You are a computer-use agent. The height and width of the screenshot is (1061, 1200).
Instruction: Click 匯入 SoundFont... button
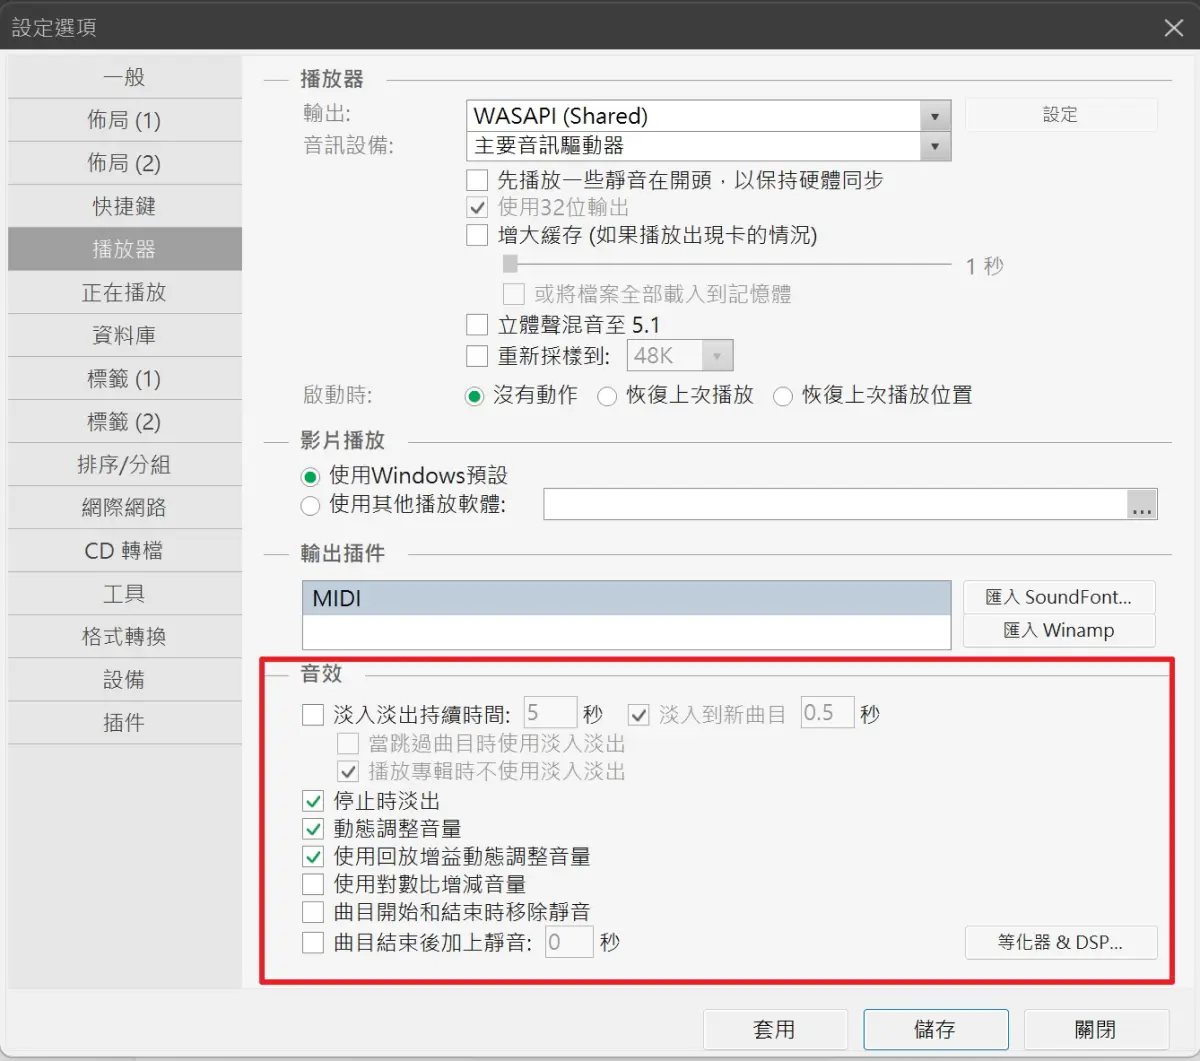click(x=1059, y=597)
